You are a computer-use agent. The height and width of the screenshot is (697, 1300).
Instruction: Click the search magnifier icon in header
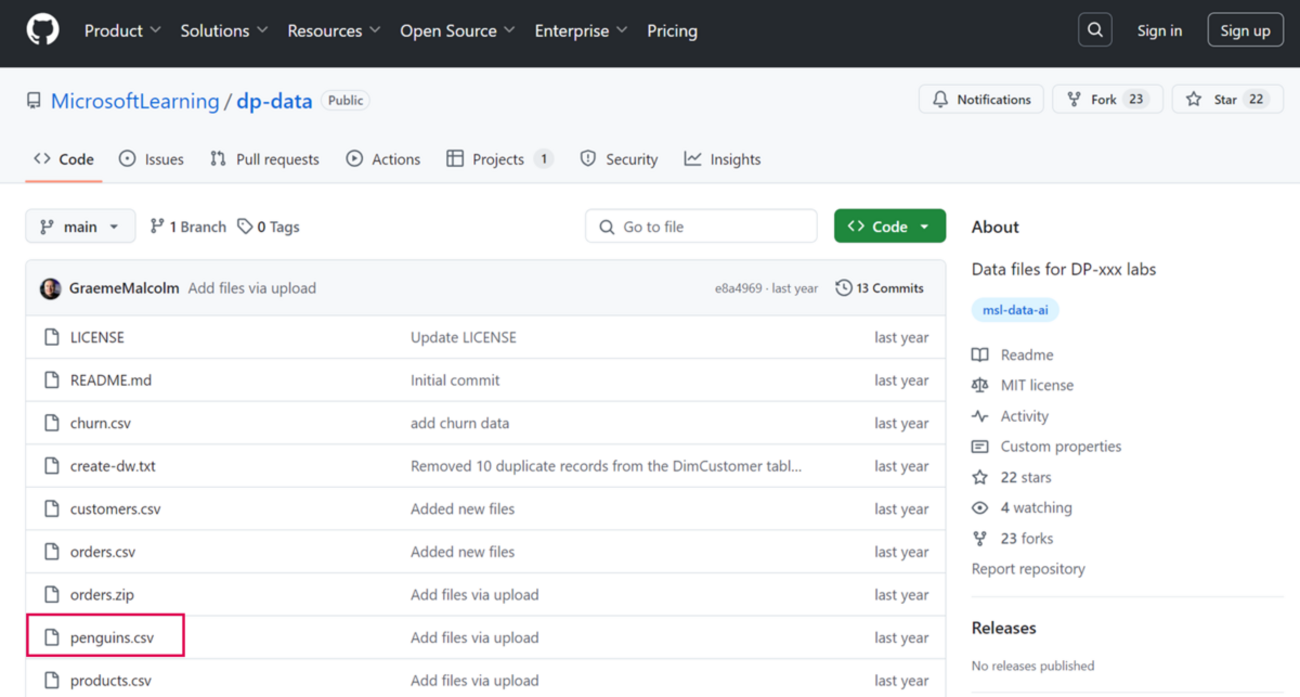(x=1095, y=30)
